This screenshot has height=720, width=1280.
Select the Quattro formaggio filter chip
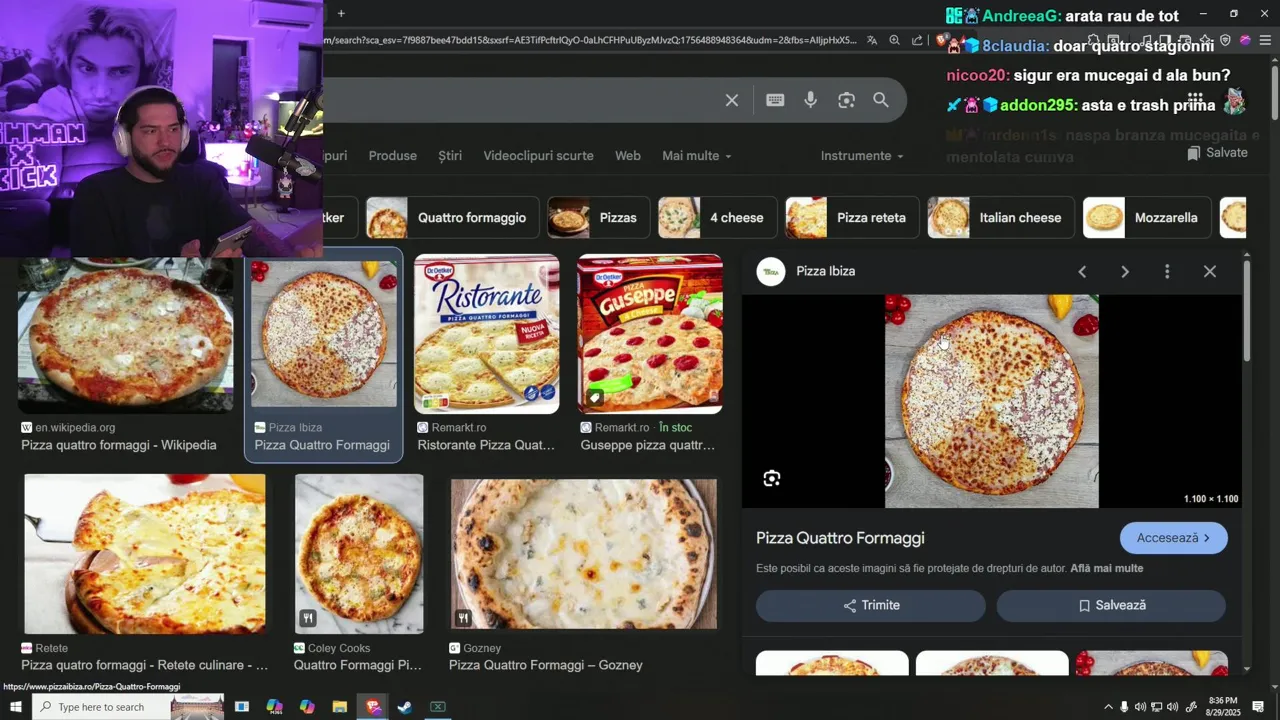pos(453,218)
